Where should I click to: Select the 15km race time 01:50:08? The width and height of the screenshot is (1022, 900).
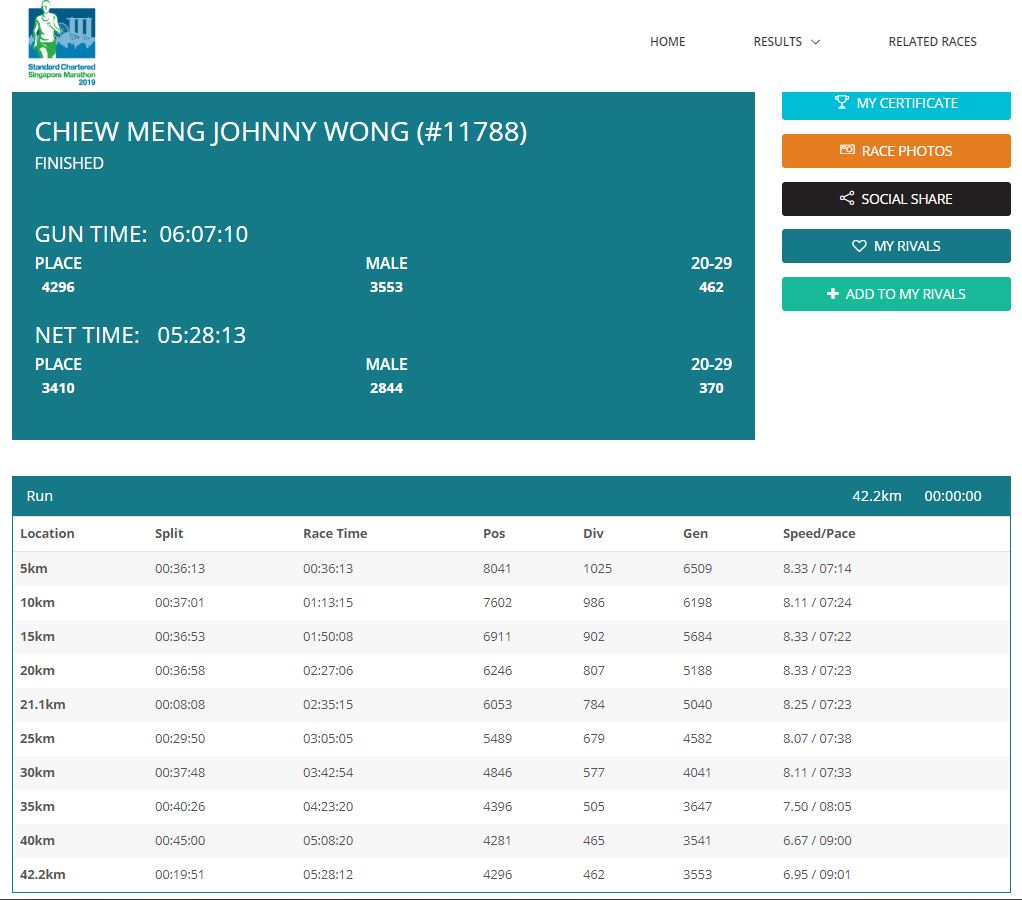(328, 636)
